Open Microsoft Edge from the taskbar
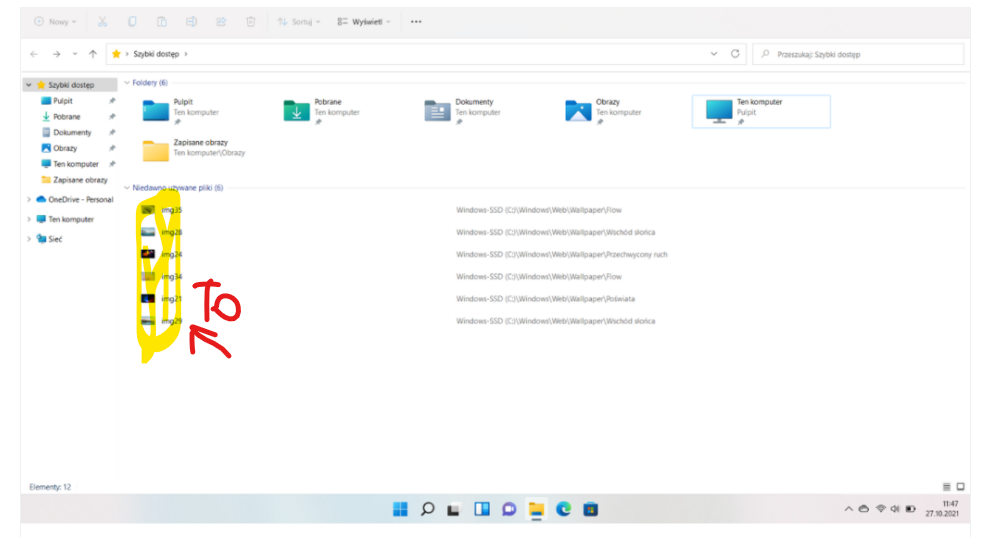Screen dimensions: 997x537 point(563,509)
